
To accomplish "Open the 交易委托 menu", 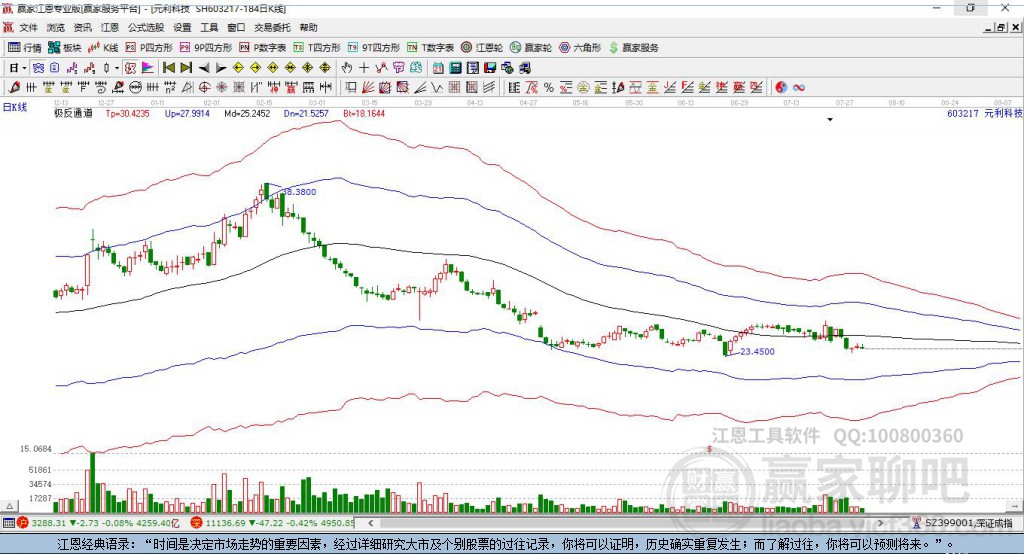I will (272, 27).
